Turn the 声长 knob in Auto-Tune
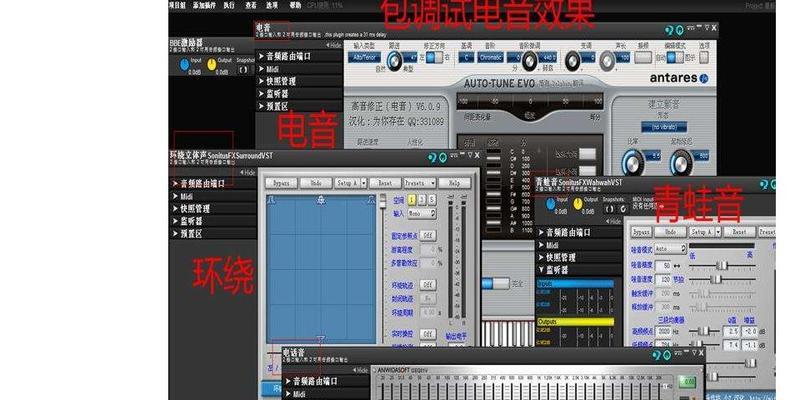This screenshot has width=800, height=400. (607, 61)
